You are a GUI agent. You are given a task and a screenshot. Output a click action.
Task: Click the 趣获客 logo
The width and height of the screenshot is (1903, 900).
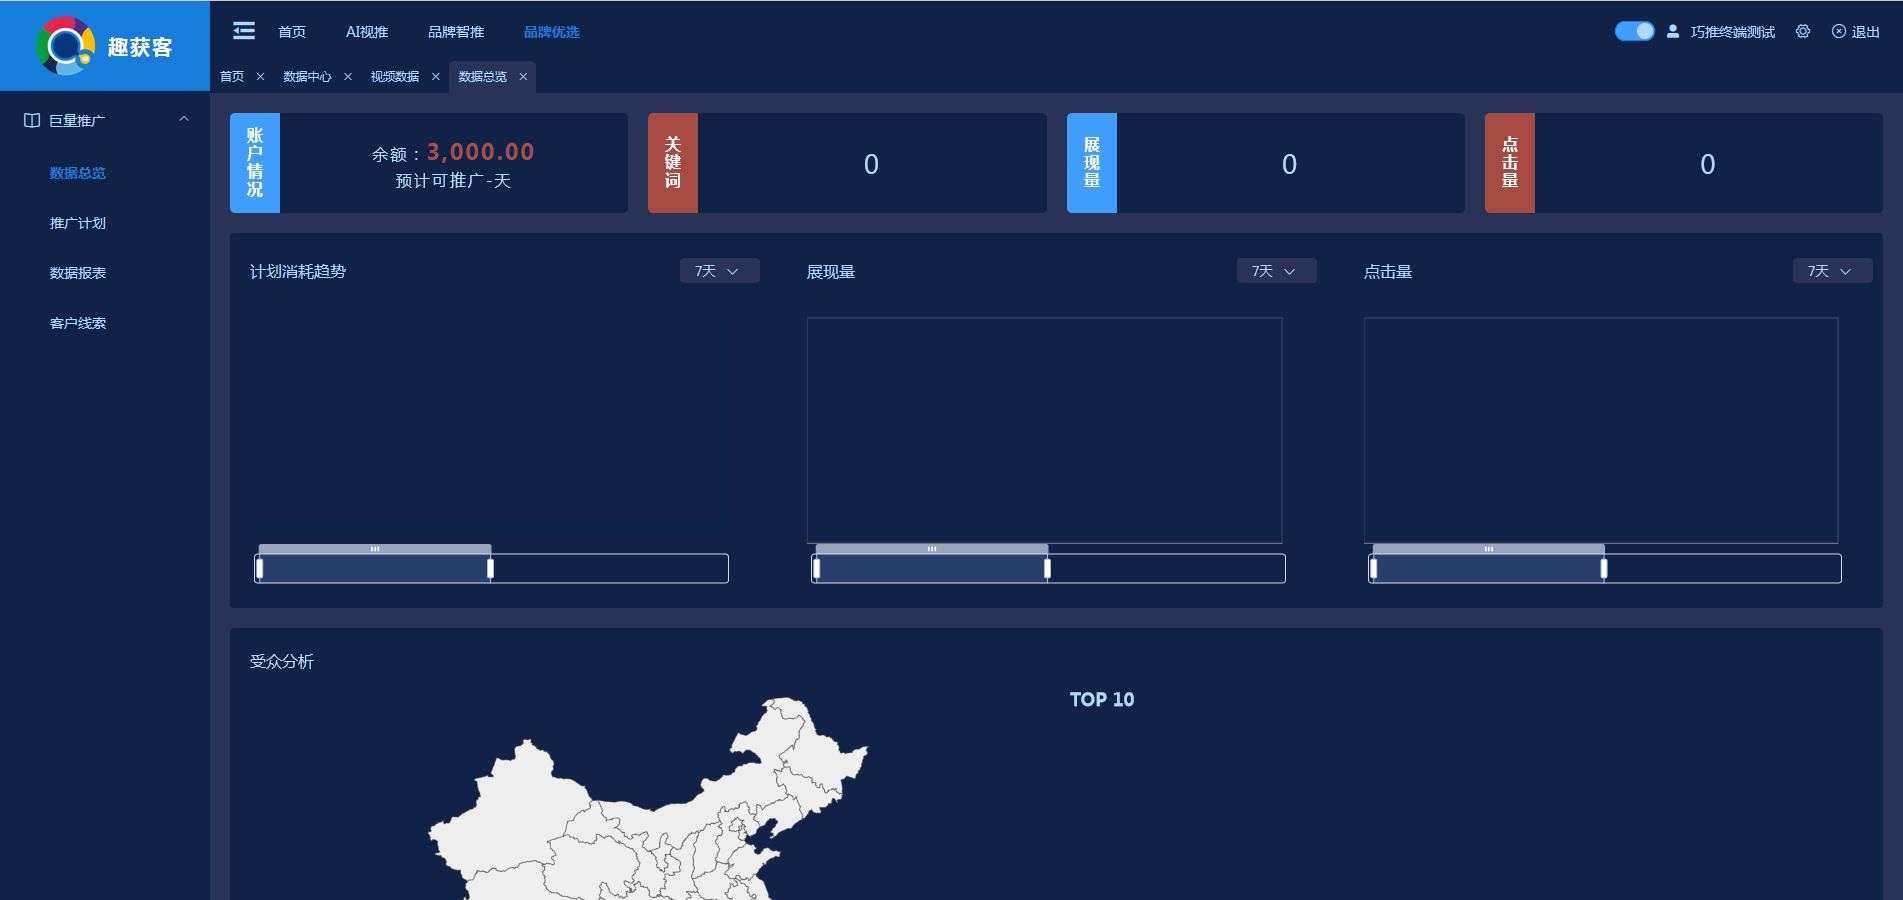[x=105, y=46]
